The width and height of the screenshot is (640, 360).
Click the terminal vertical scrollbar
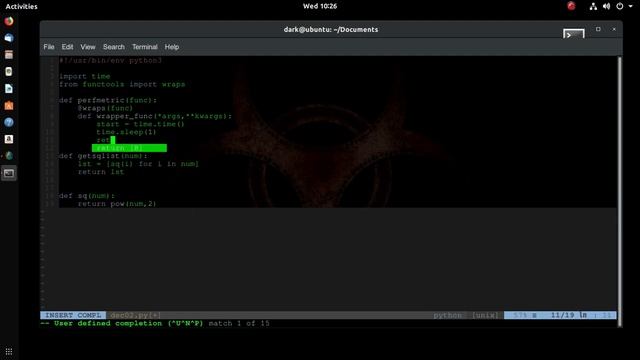point(620,191)
